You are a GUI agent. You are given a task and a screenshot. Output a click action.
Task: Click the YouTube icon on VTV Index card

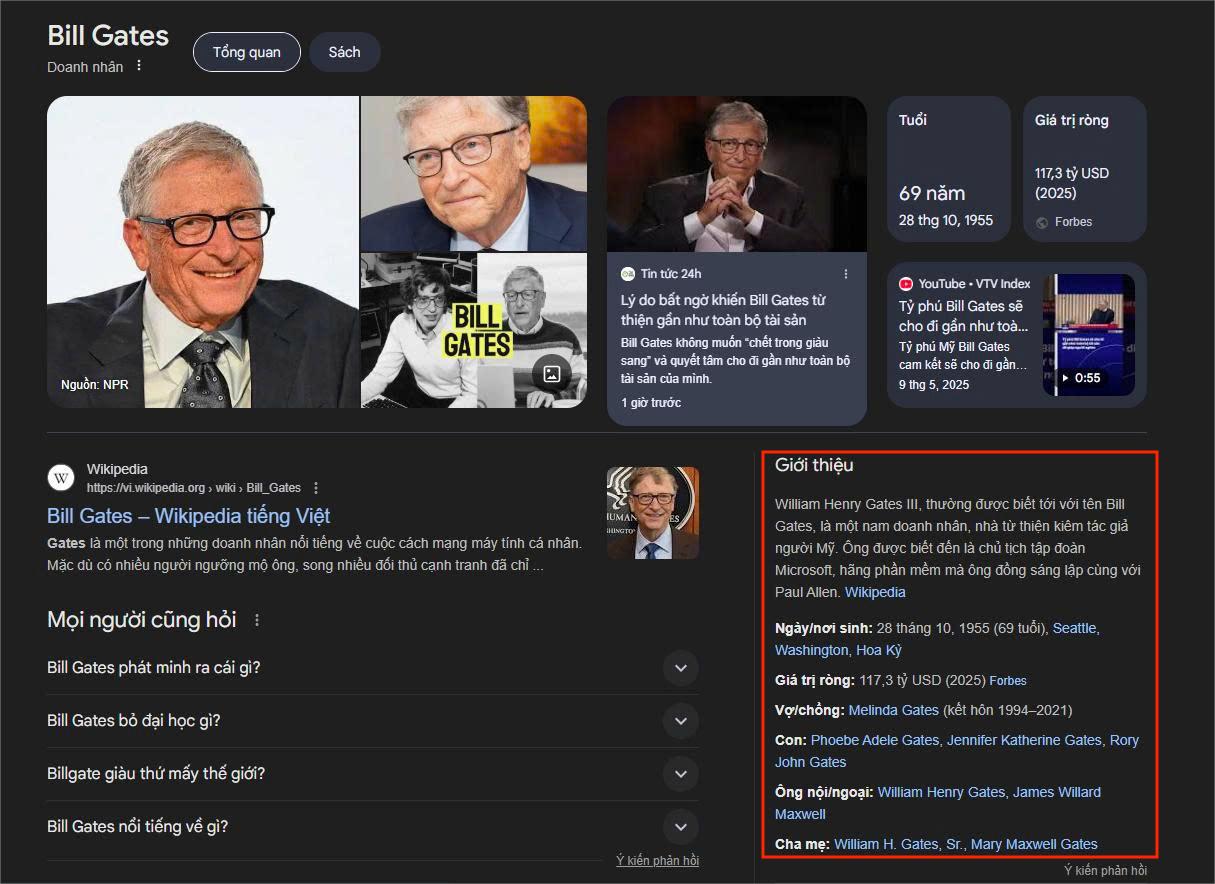[x=906, y=284]
